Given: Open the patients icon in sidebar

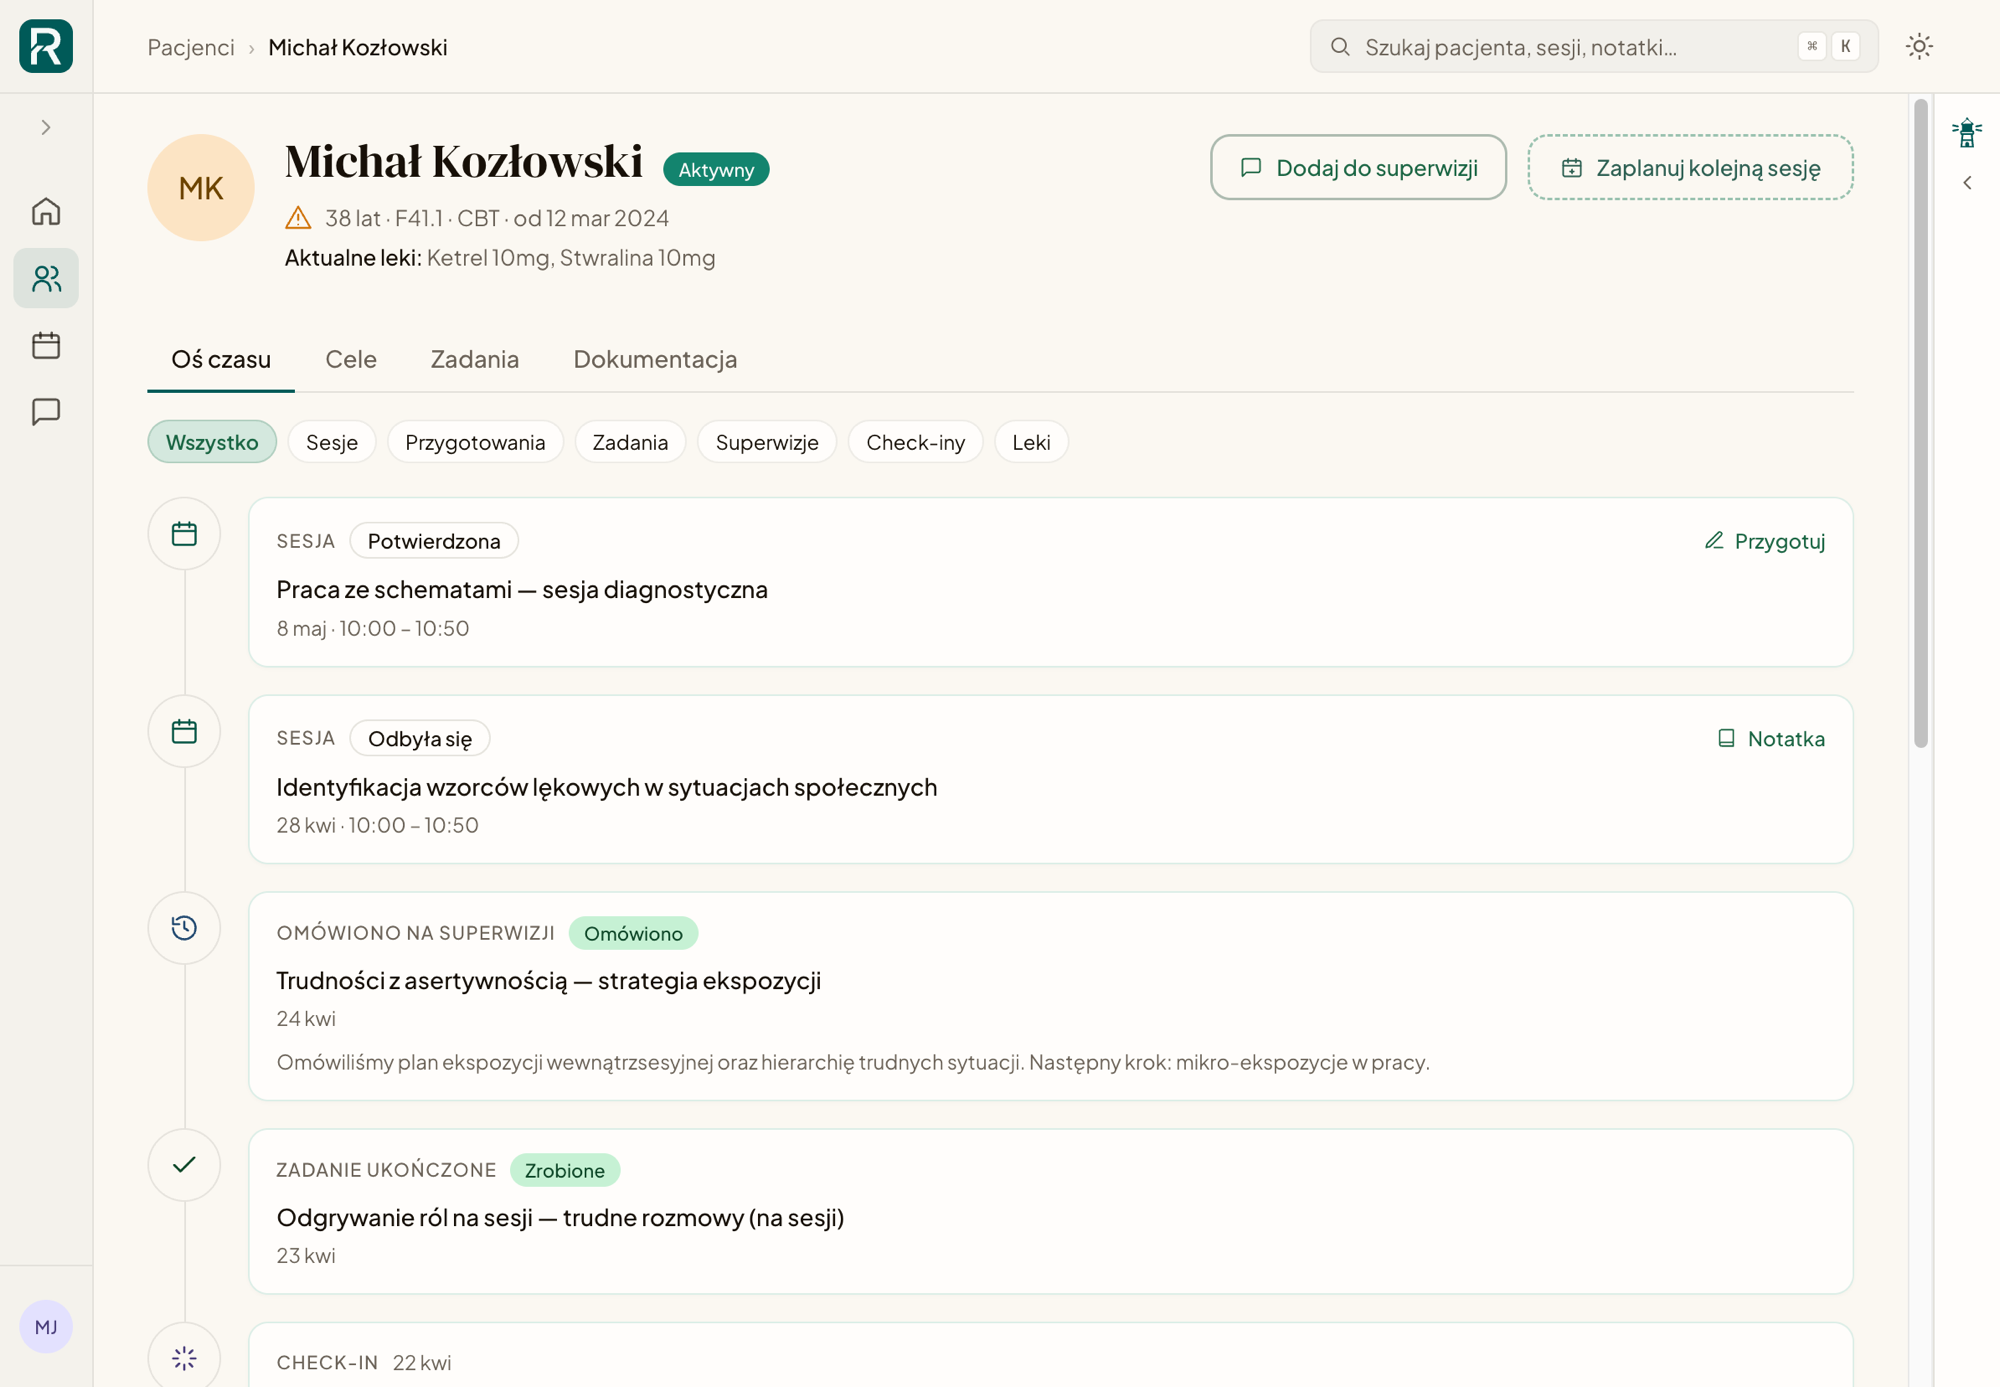Looking at the screenshot, I should point(46,278).
